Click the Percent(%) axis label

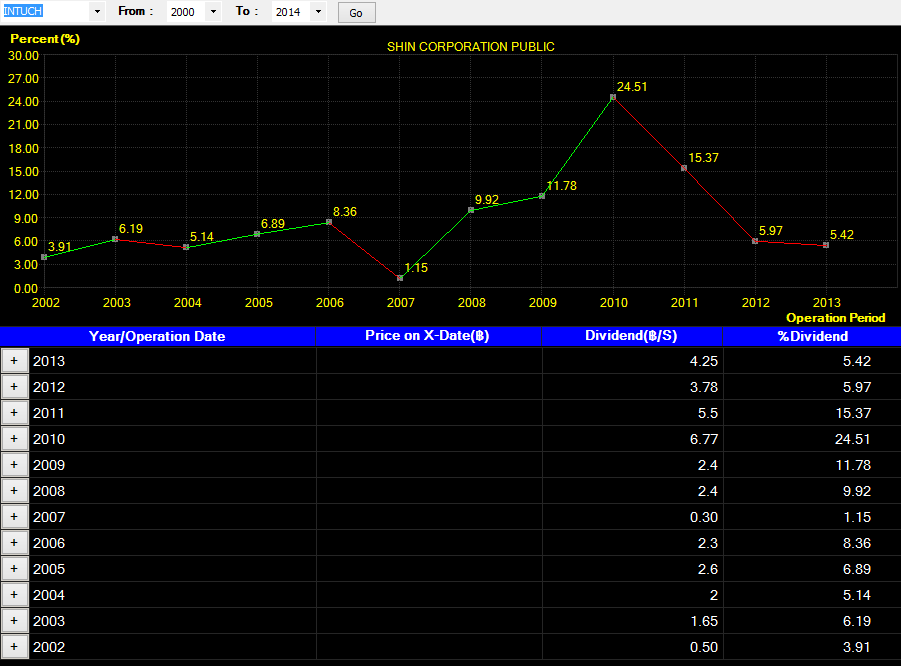click(45, 39)
